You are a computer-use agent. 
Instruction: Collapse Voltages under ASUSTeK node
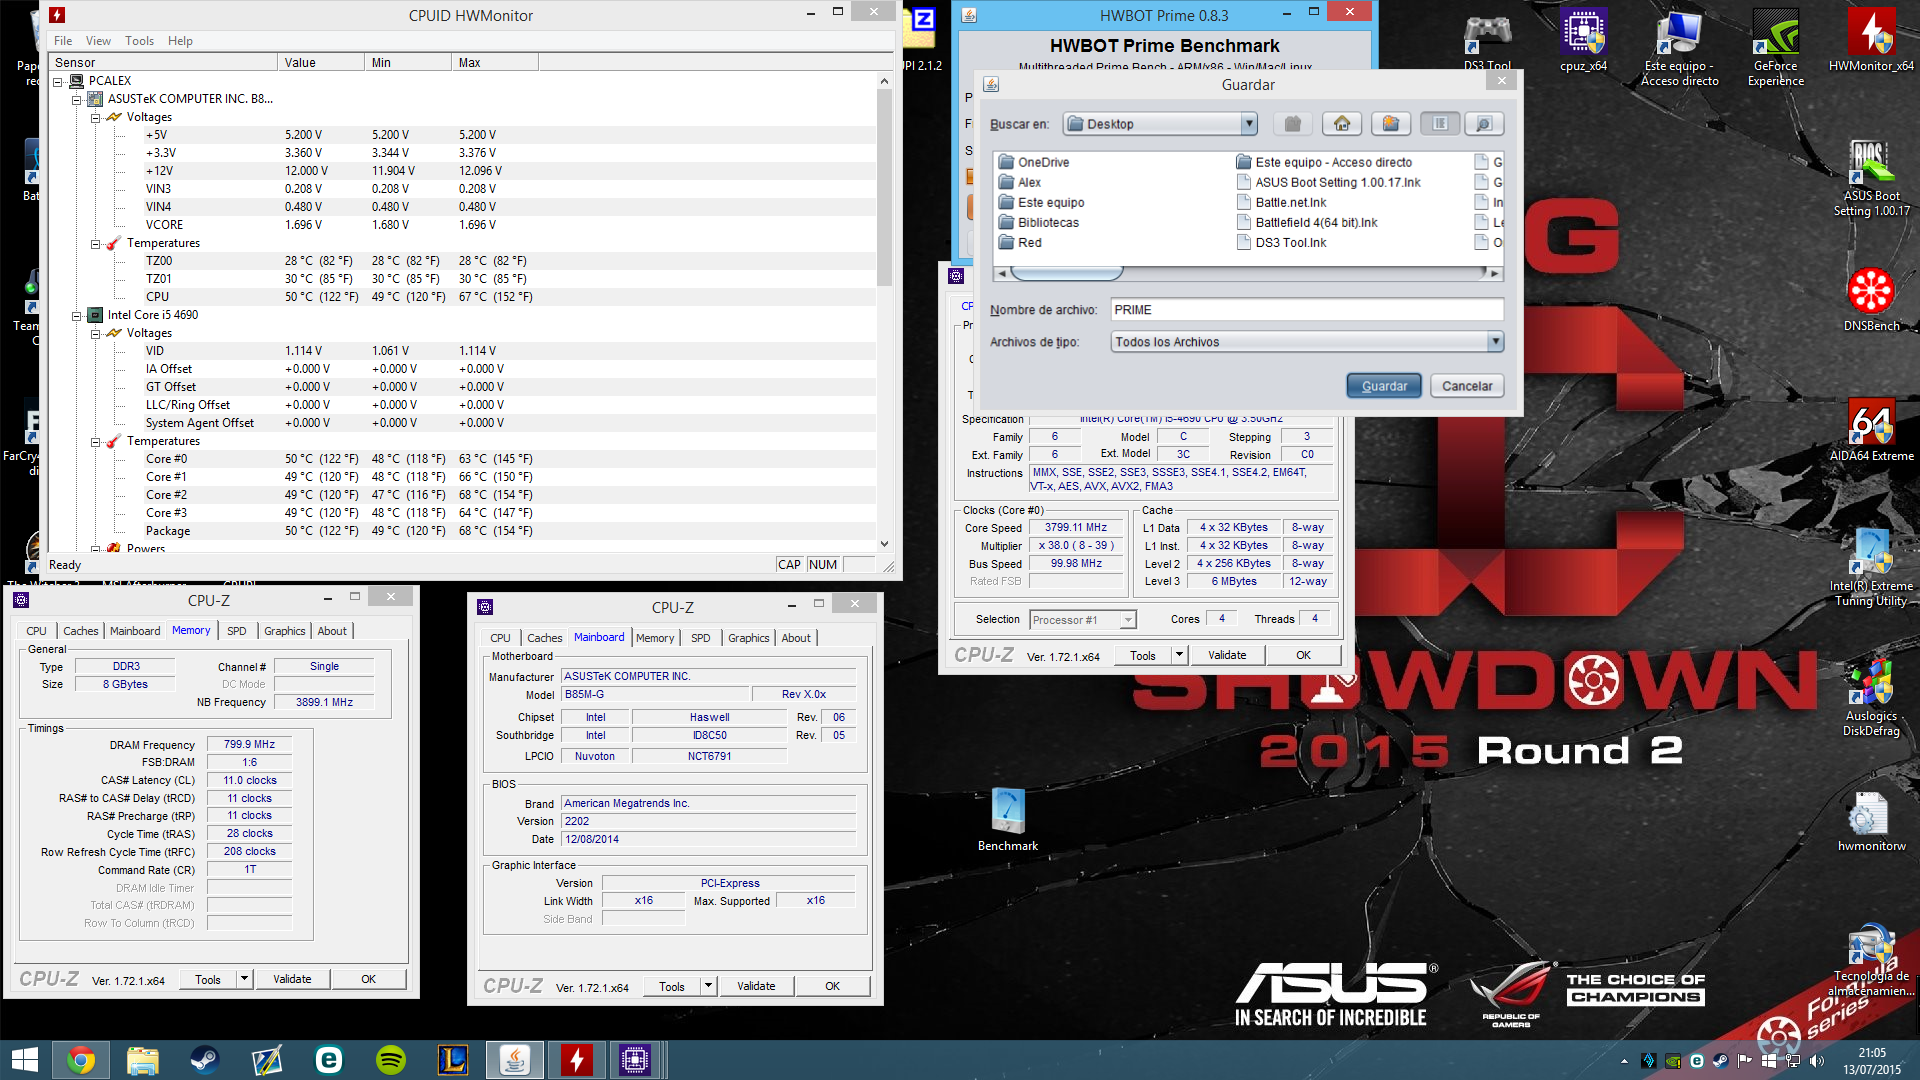(x=95, y=118)
